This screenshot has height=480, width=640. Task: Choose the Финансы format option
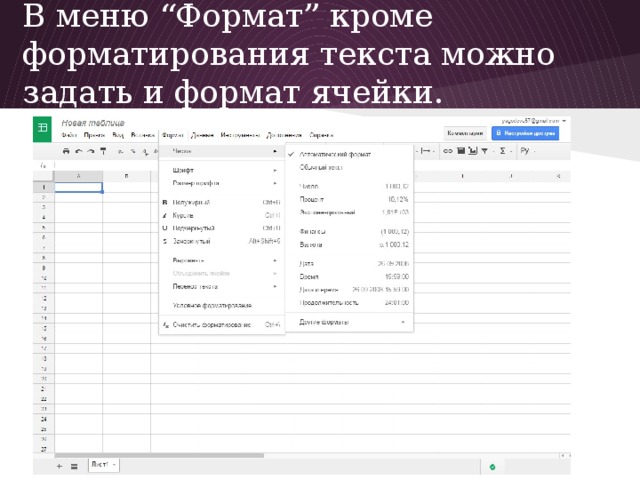(349, 231)
